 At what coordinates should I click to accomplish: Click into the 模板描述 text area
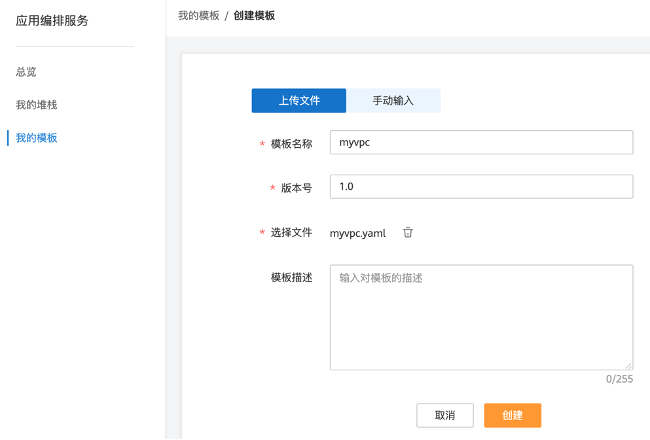pos(481,317)
